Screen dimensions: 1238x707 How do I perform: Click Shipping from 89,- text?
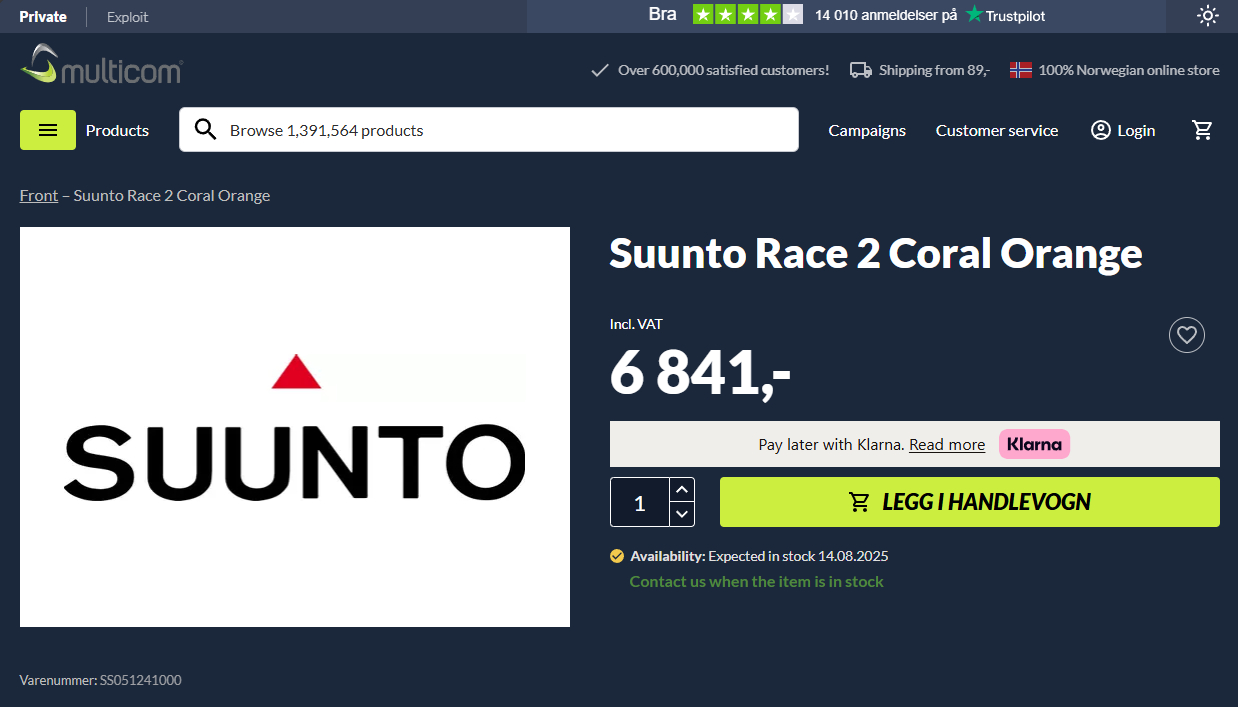tap(934, 70)
